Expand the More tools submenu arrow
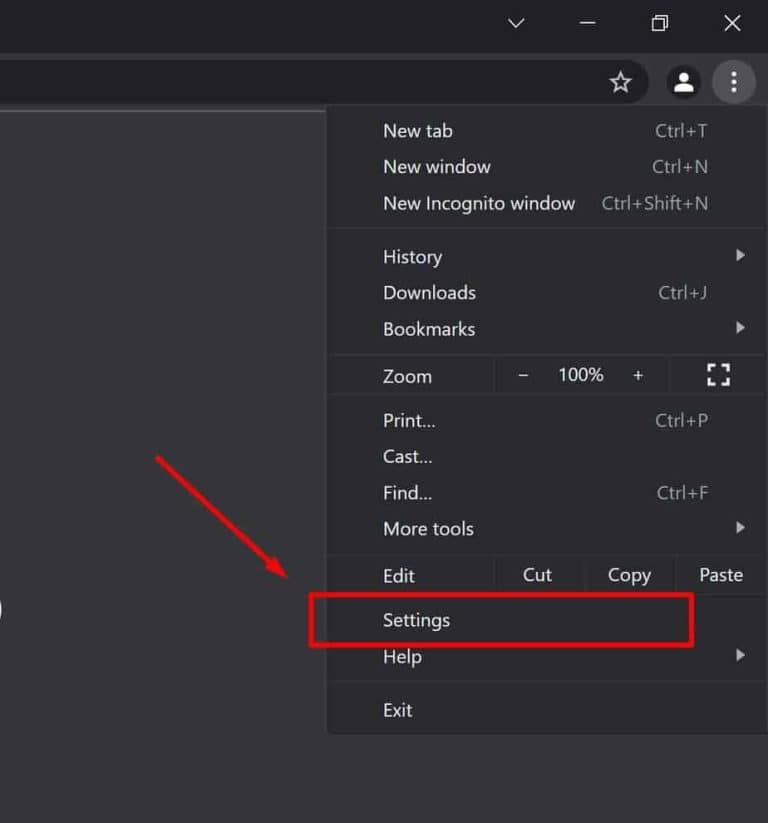This screenshot has height=823, width=768. point(740,528)
